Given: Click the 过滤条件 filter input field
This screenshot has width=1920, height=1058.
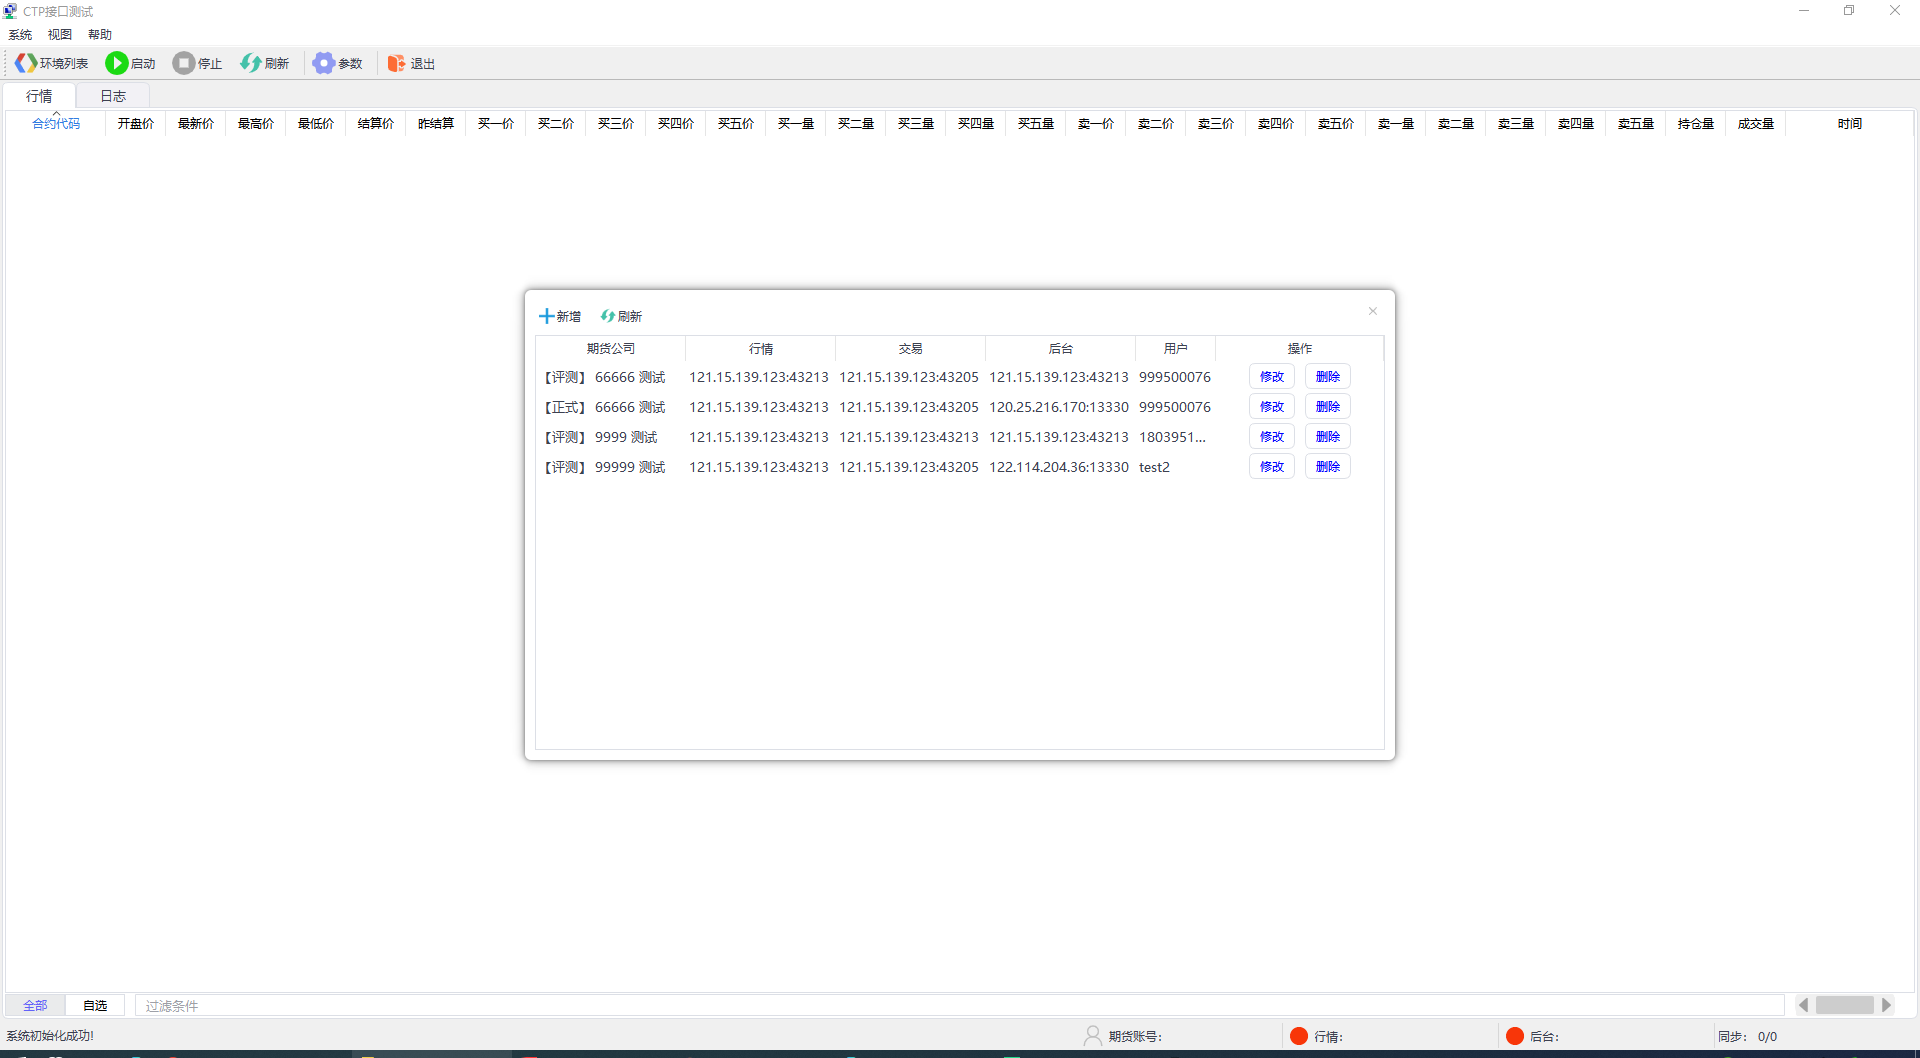Looking at the screenshot, I should pos(960,1005).
